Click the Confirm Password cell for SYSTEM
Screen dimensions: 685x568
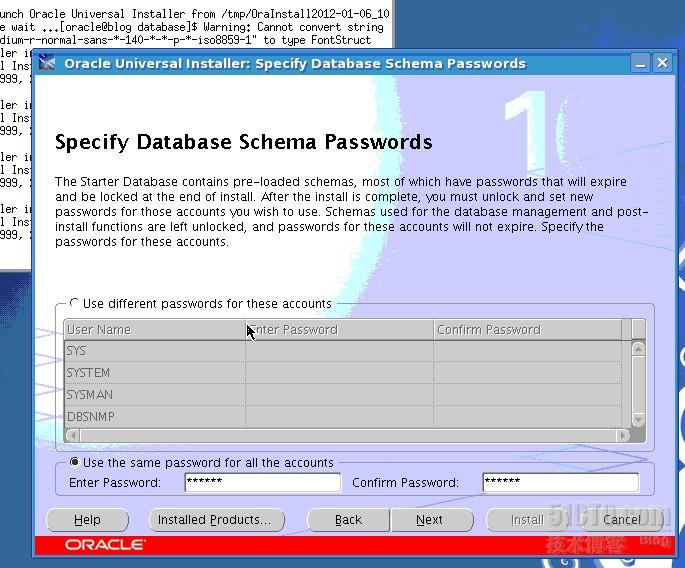[x=527, y=373]
